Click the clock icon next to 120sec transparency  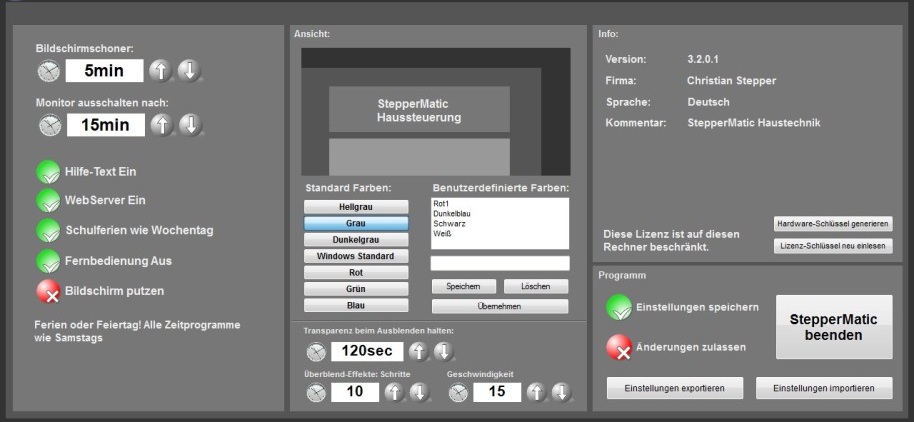[316, 351]
